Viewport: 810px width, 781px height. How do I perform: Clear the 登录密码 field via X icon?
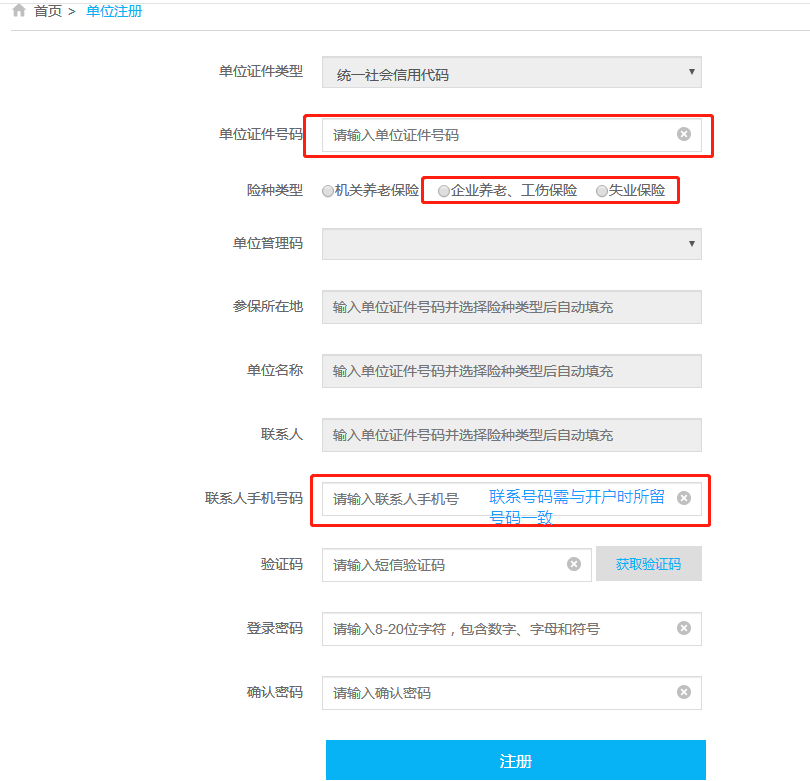pyautogui.click(x=684, y=628)
